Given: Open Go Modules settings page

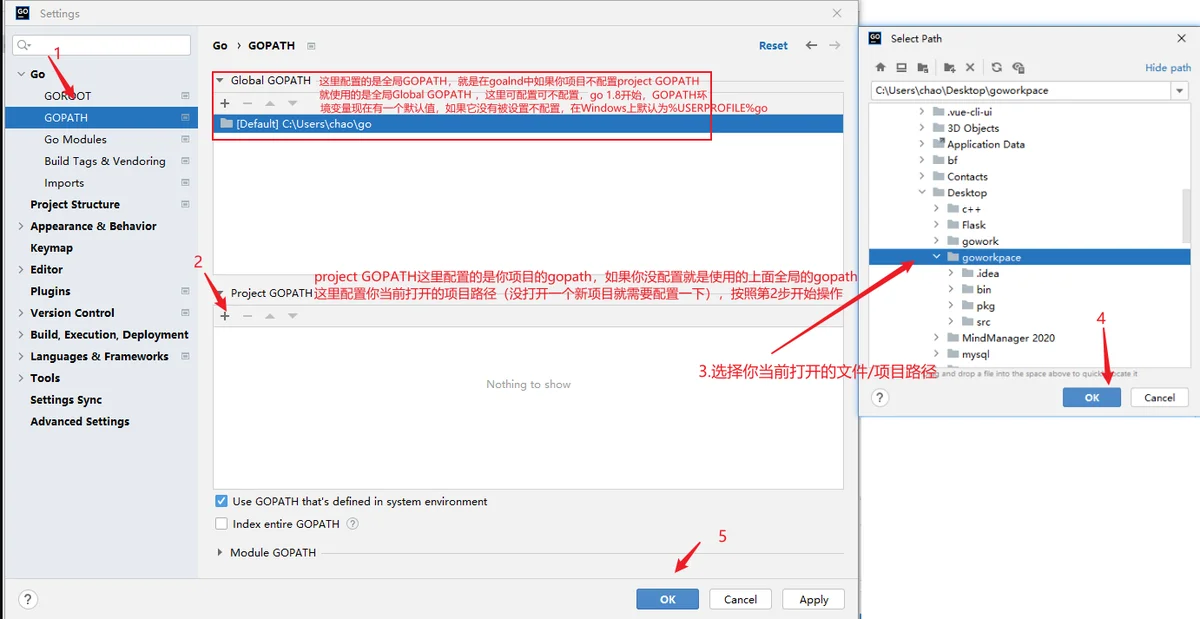Looking at the screenshot, I should 75,139.
